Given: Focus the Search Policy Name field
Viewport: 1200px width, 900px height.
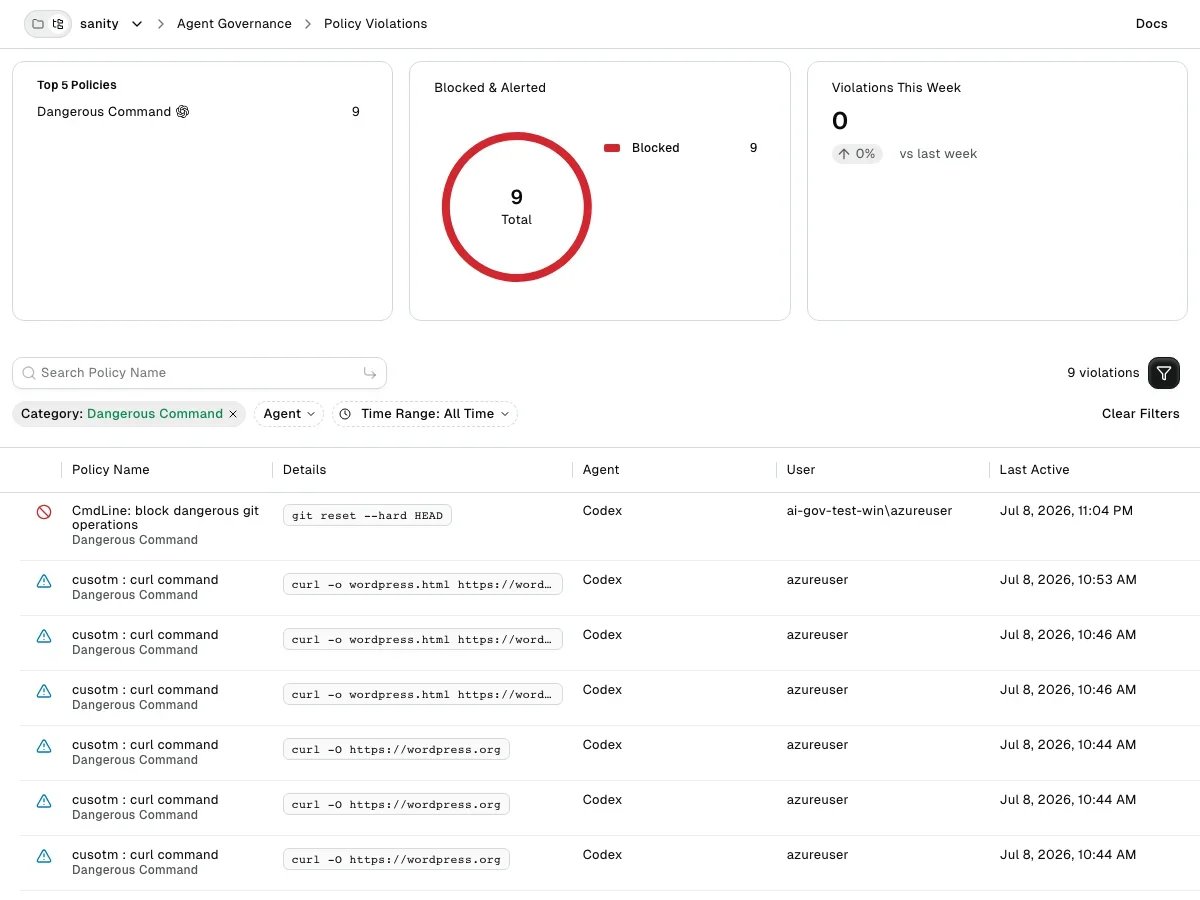Looking at the screenshot, I should coord(199,373).
